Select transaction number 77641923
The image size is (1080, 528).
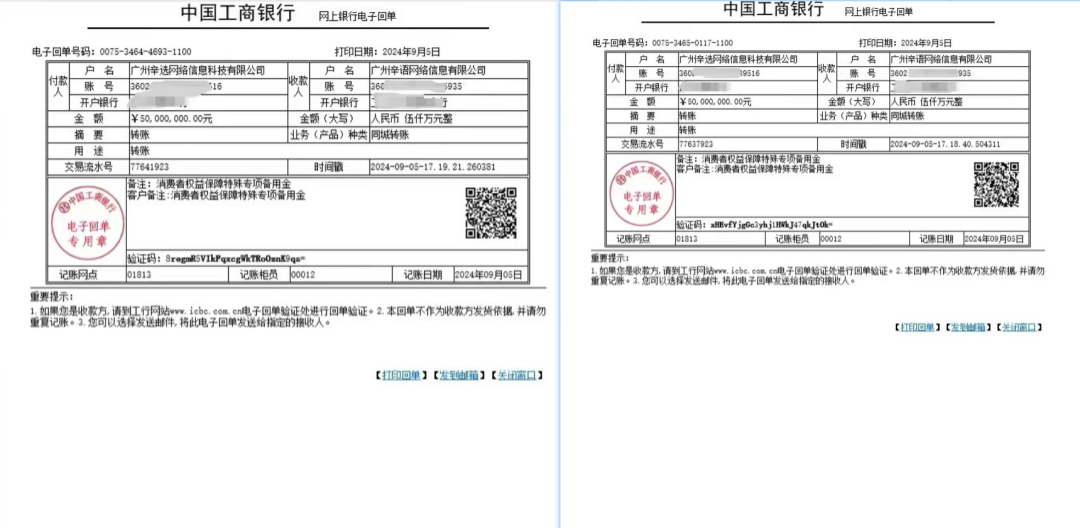pyautogui.click(x=149, y=167)
